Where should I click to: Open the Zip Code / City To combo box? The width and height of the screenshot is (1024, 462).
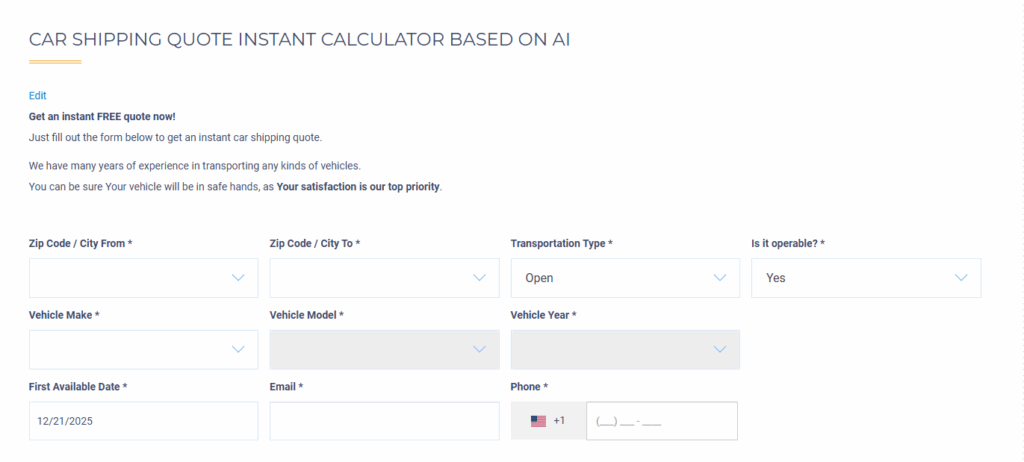pyautogui.click(x=370, y=278)
